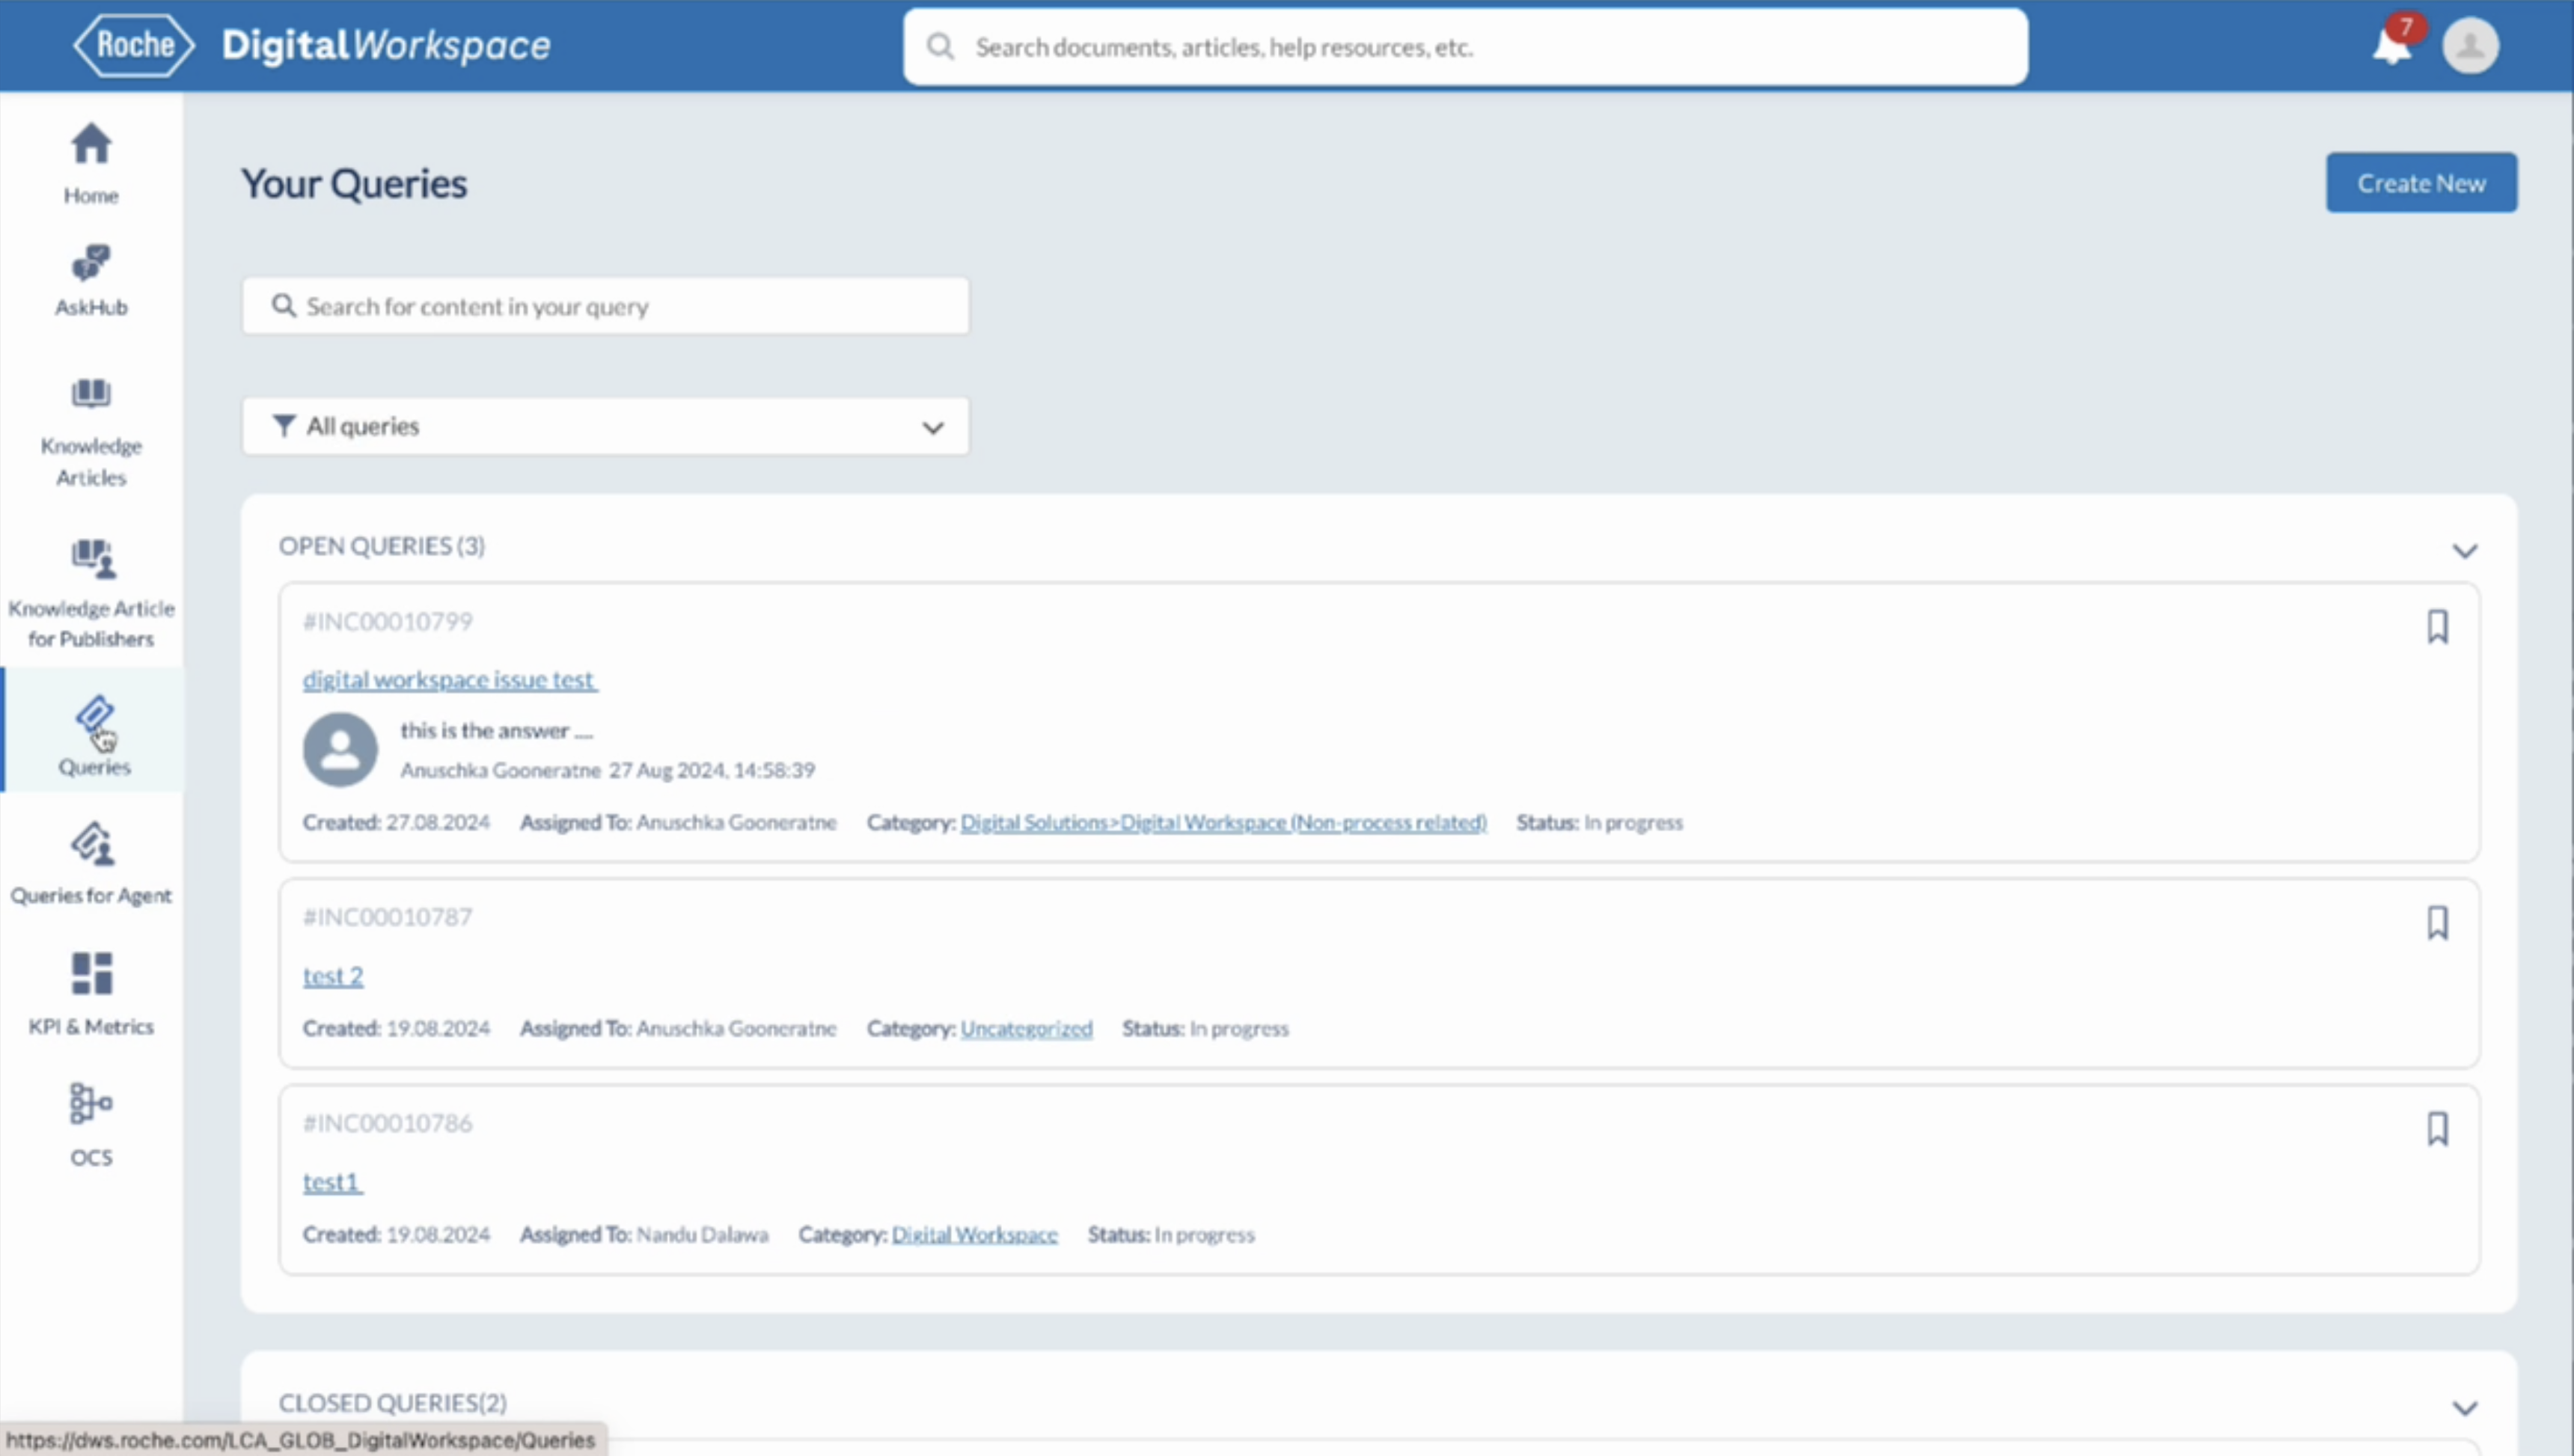Collapse the Open Queries section
This screenshot has height=1456, width=2574.
click(2464, 550)
